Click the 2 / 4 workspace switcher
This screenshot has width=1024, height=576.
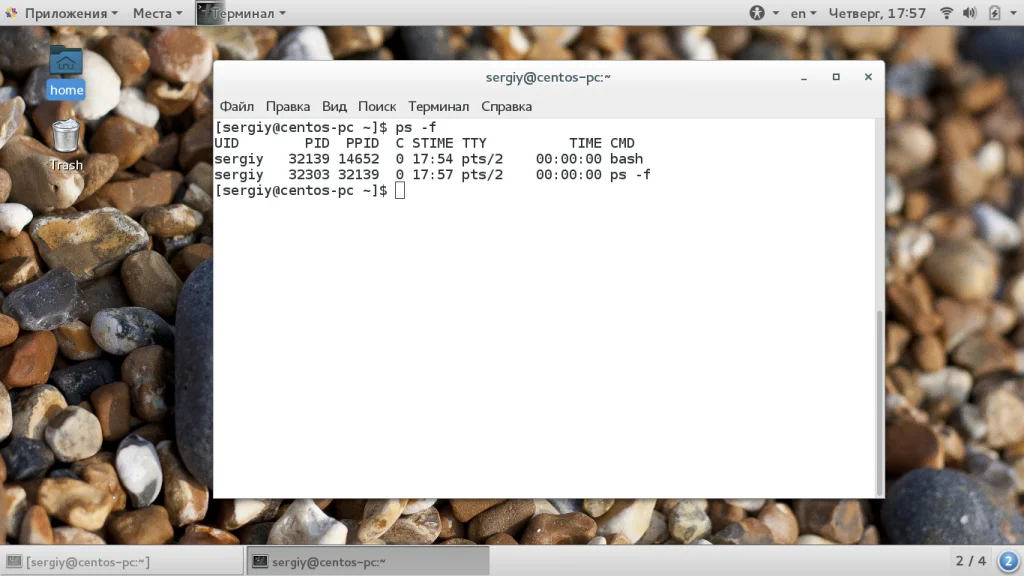point(970,561)
